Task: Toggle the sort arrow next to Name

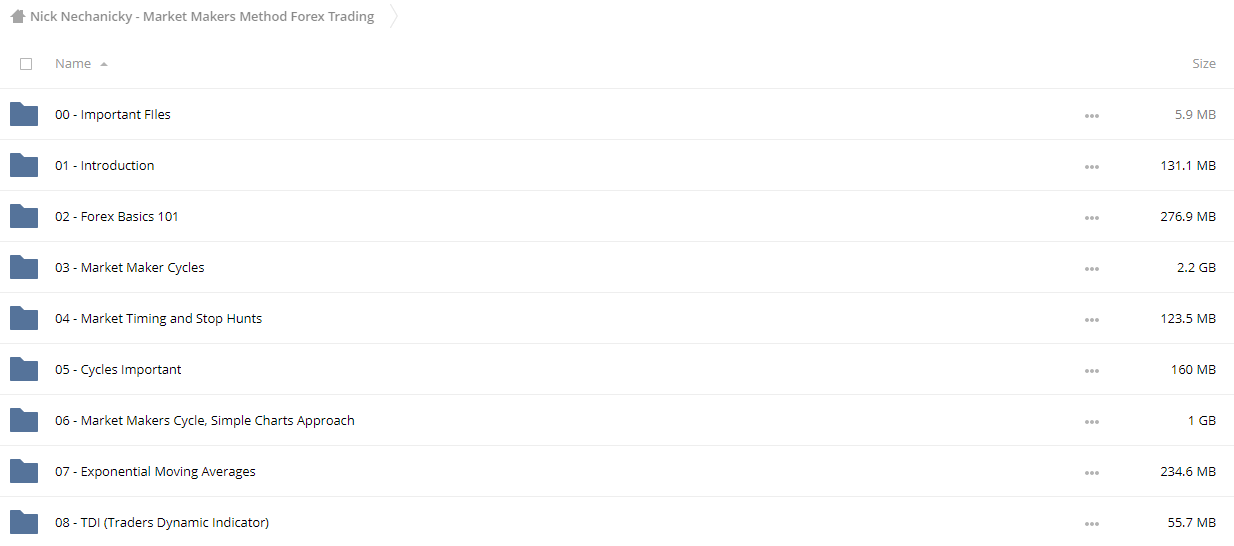Action: tap(104, 64)
